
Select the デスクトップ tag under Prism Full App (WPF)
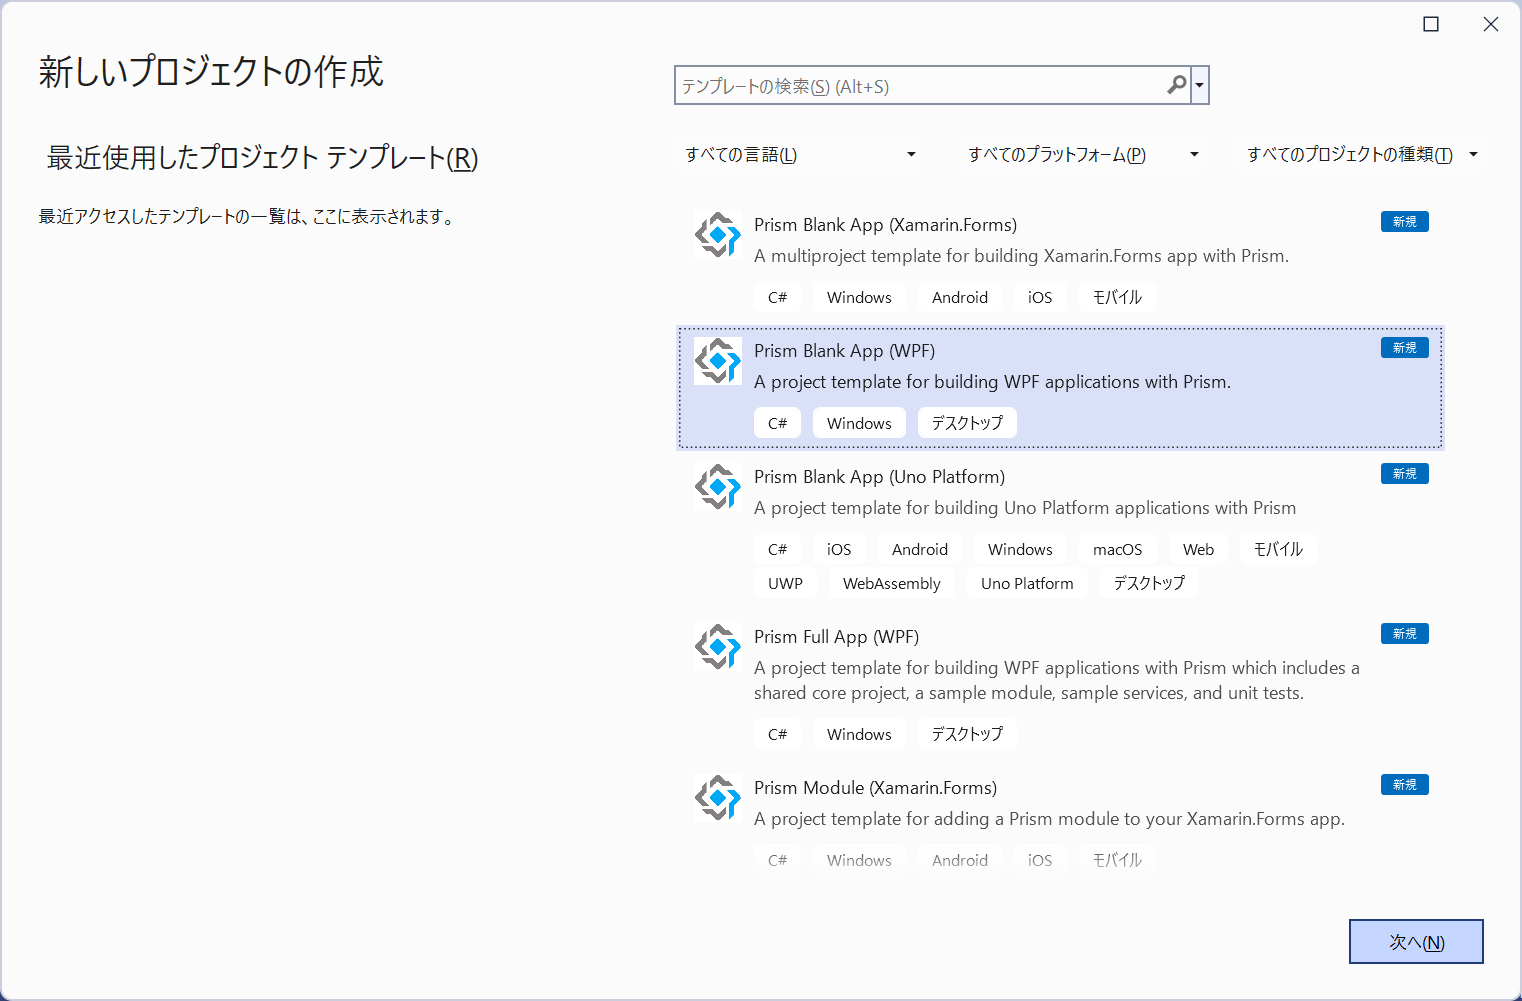[966, 733]
